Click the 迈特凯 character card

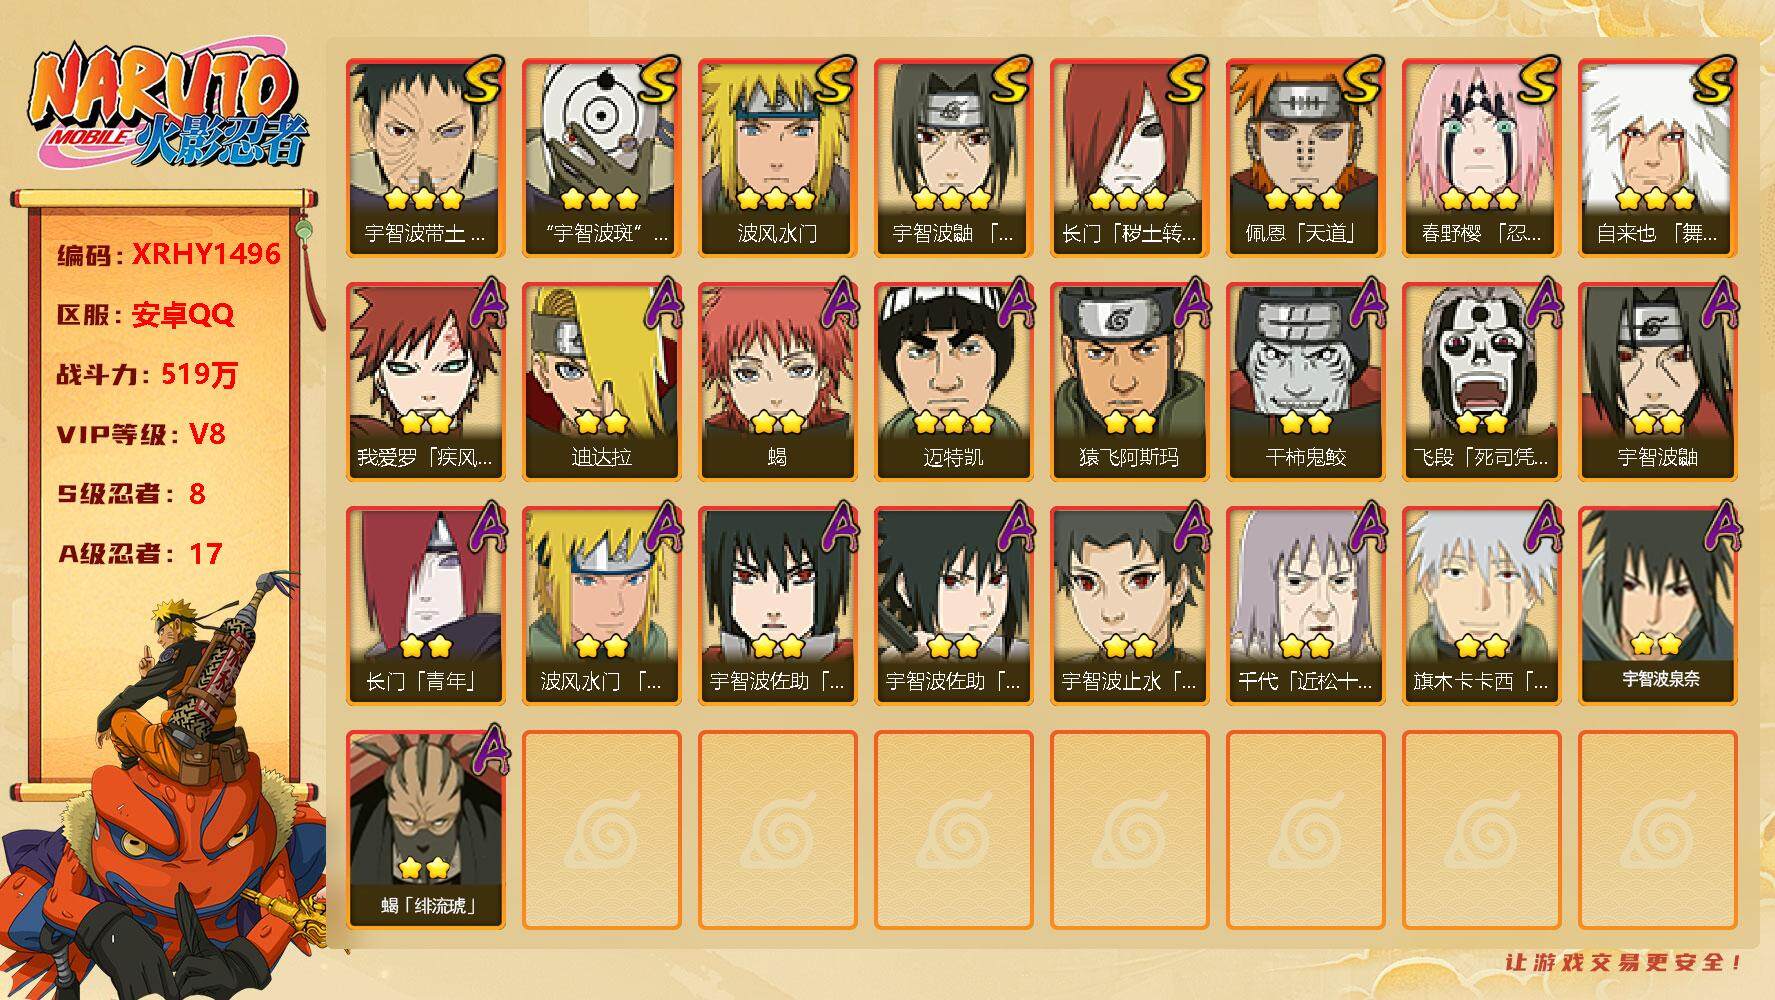pos(953,382)
